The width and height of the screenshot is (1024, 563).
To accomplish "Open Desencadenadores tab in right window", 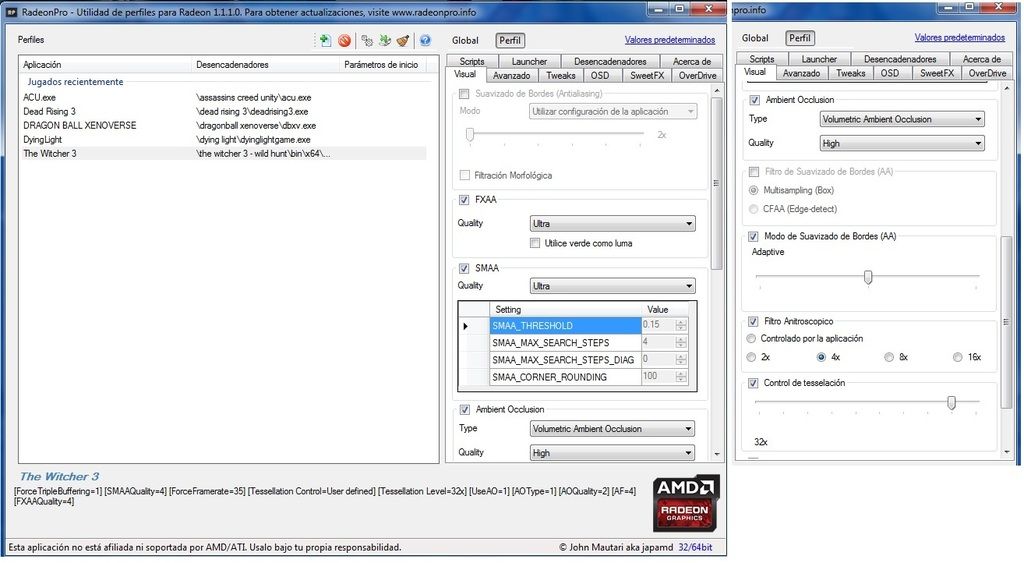I will pos(899,59).
